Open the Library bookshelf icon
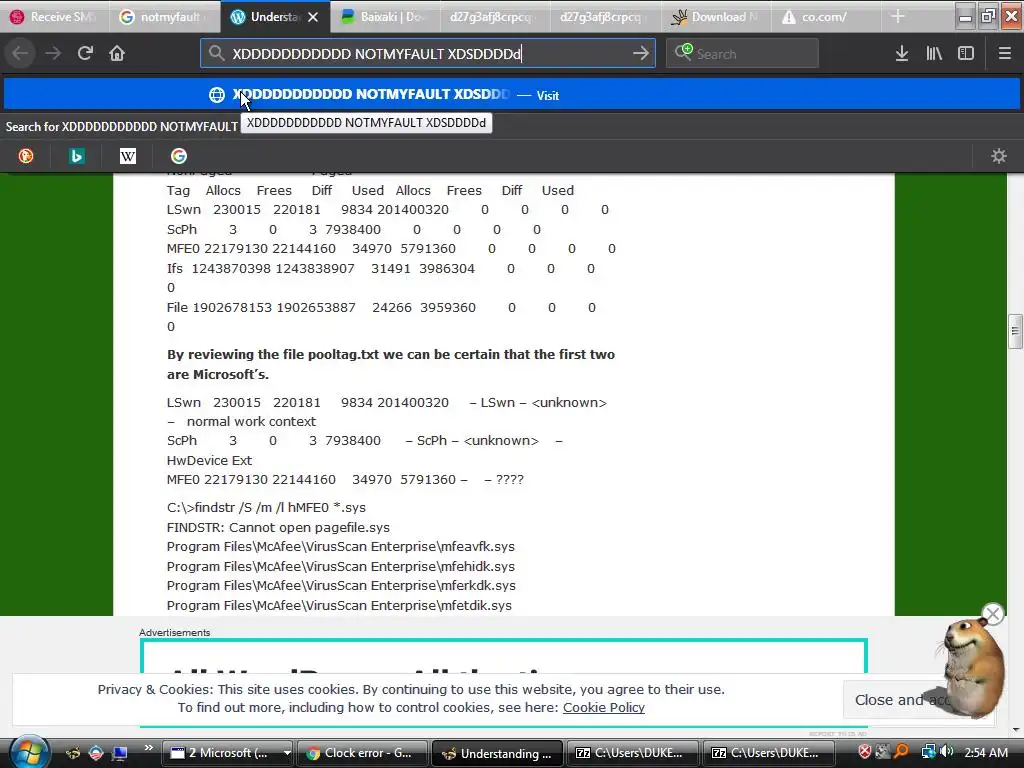Viewport: 1024px width, 768px height. tap(934, 54)
